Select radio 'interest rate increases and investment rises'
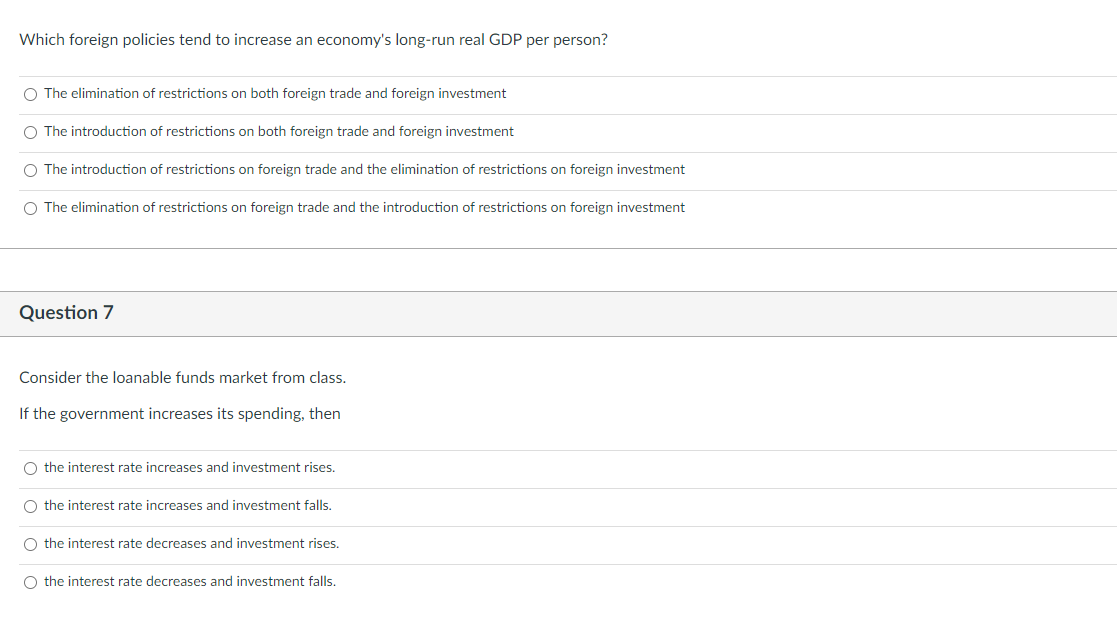The height and width of the screenshot is (620, 1117). click(32, 468)
